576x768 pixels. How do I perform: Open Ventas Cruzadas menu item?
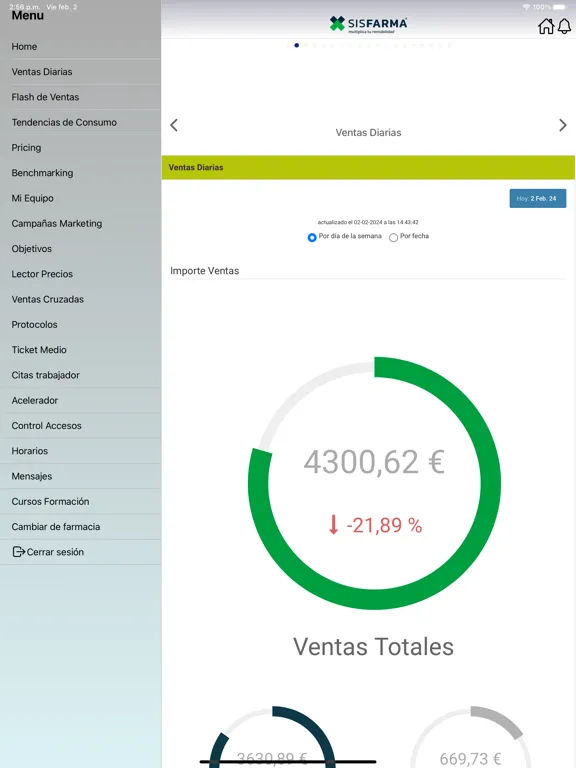[x=80, y=299]
